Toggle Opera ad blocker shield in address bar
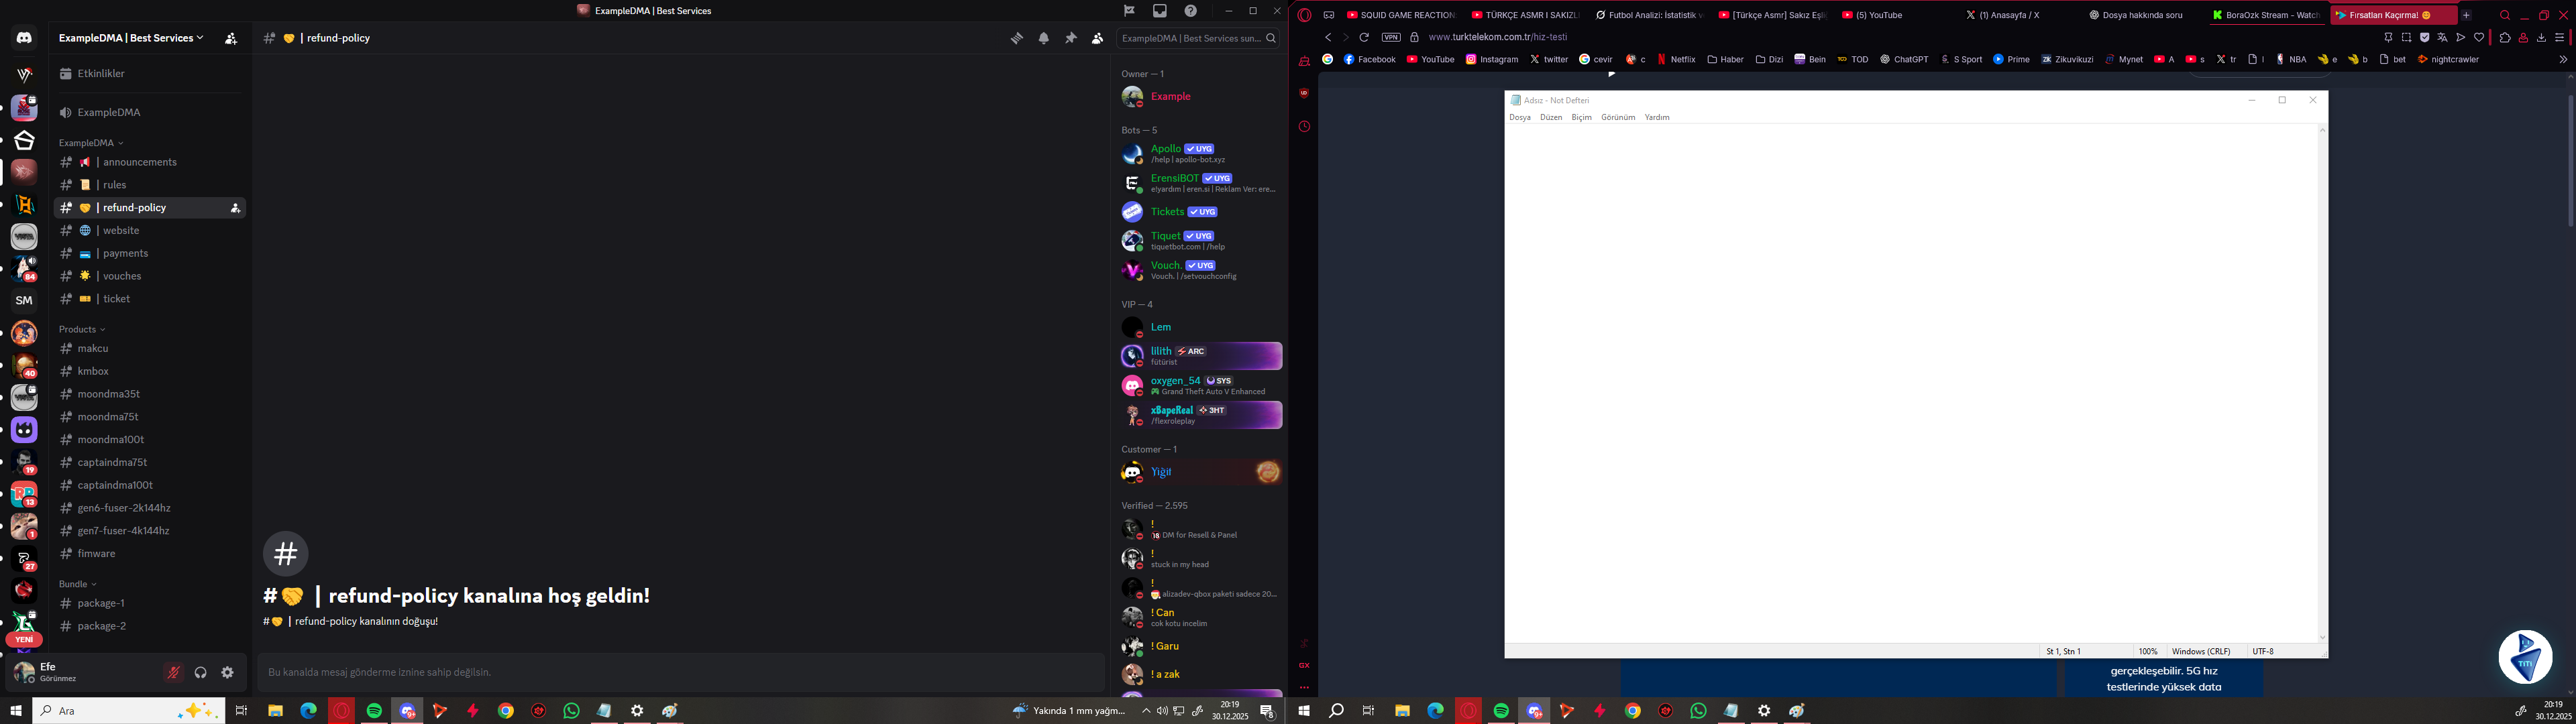The image size is (2576, 724). (2425, 37)
